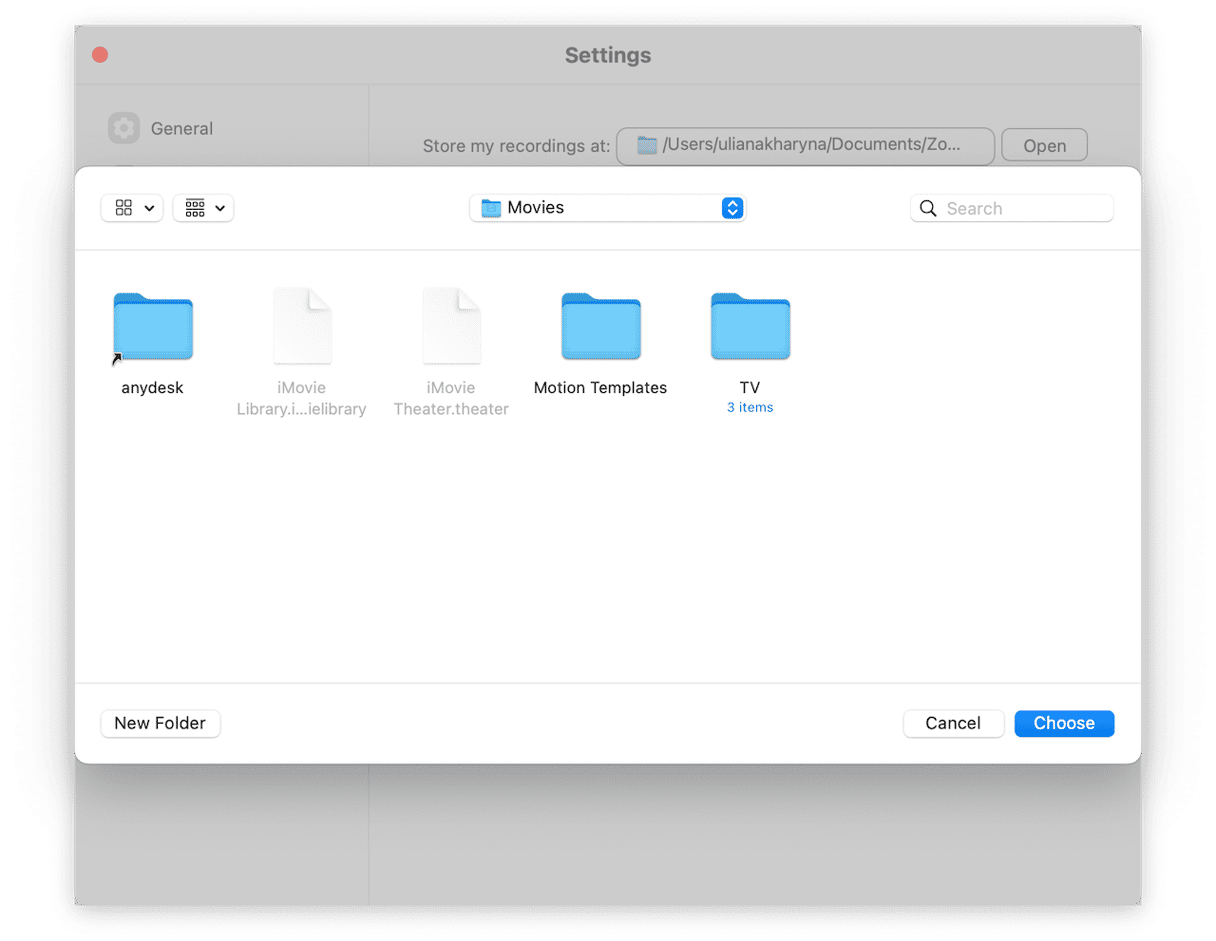Open the Movies location popup

point(608,208)
